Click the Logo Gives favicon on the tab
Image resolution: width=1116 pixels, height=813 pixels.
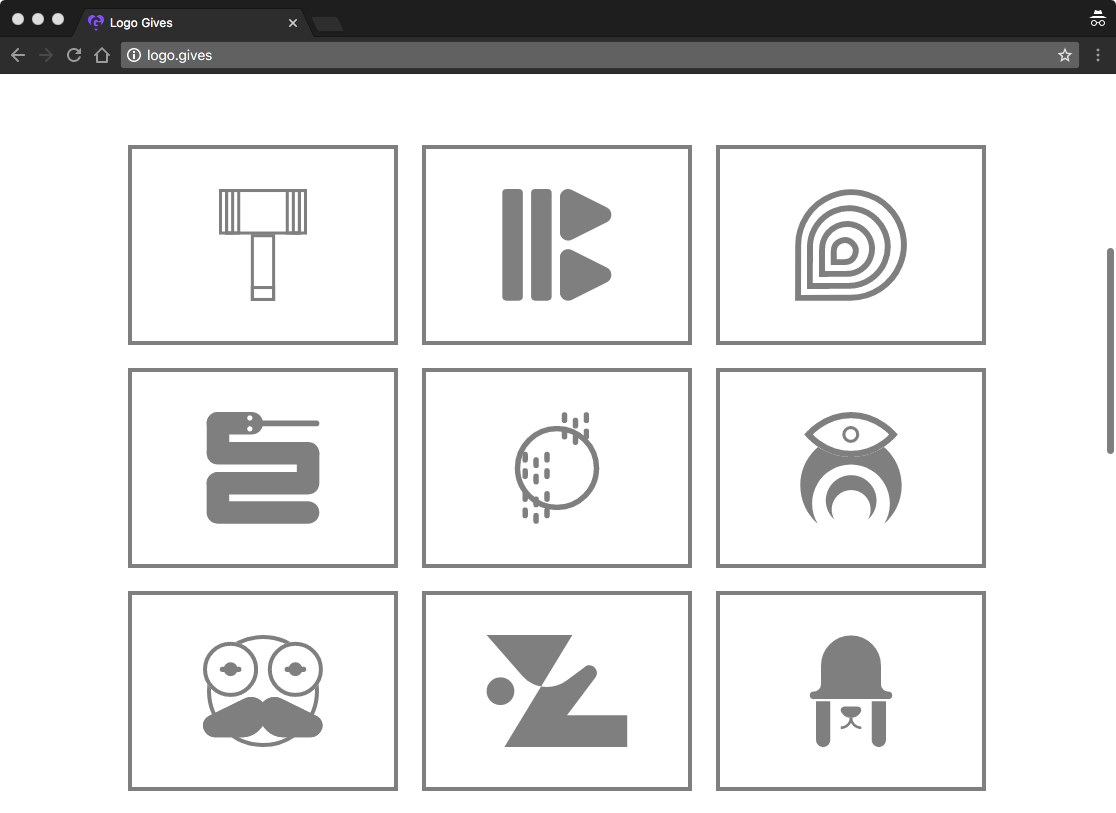pos(97,22)
